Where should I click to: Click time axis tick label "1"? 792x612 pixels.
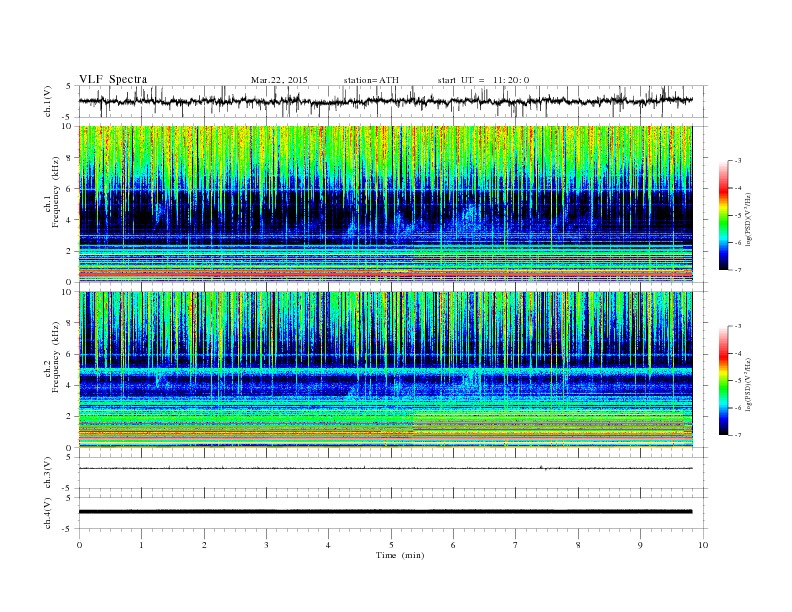141,545
